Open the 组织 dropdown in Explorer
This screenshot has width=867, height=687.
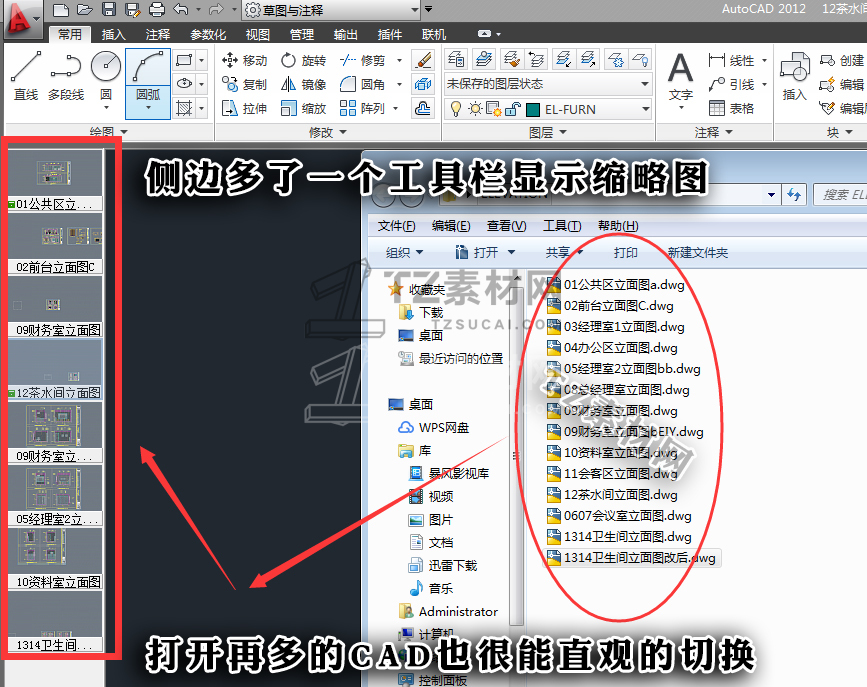(x=404, y=253)
